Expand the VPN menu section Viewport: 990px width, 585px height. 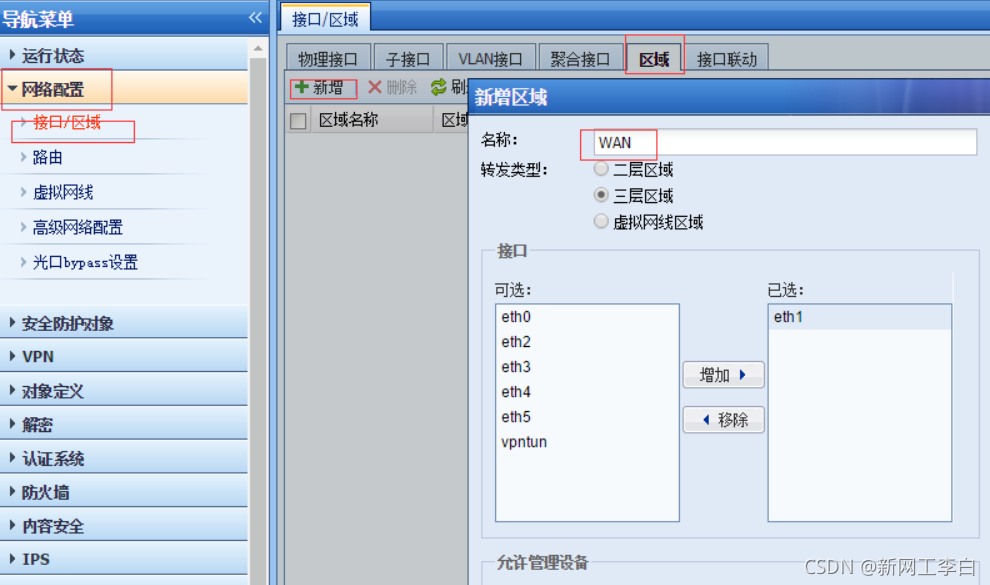point(124,357)
